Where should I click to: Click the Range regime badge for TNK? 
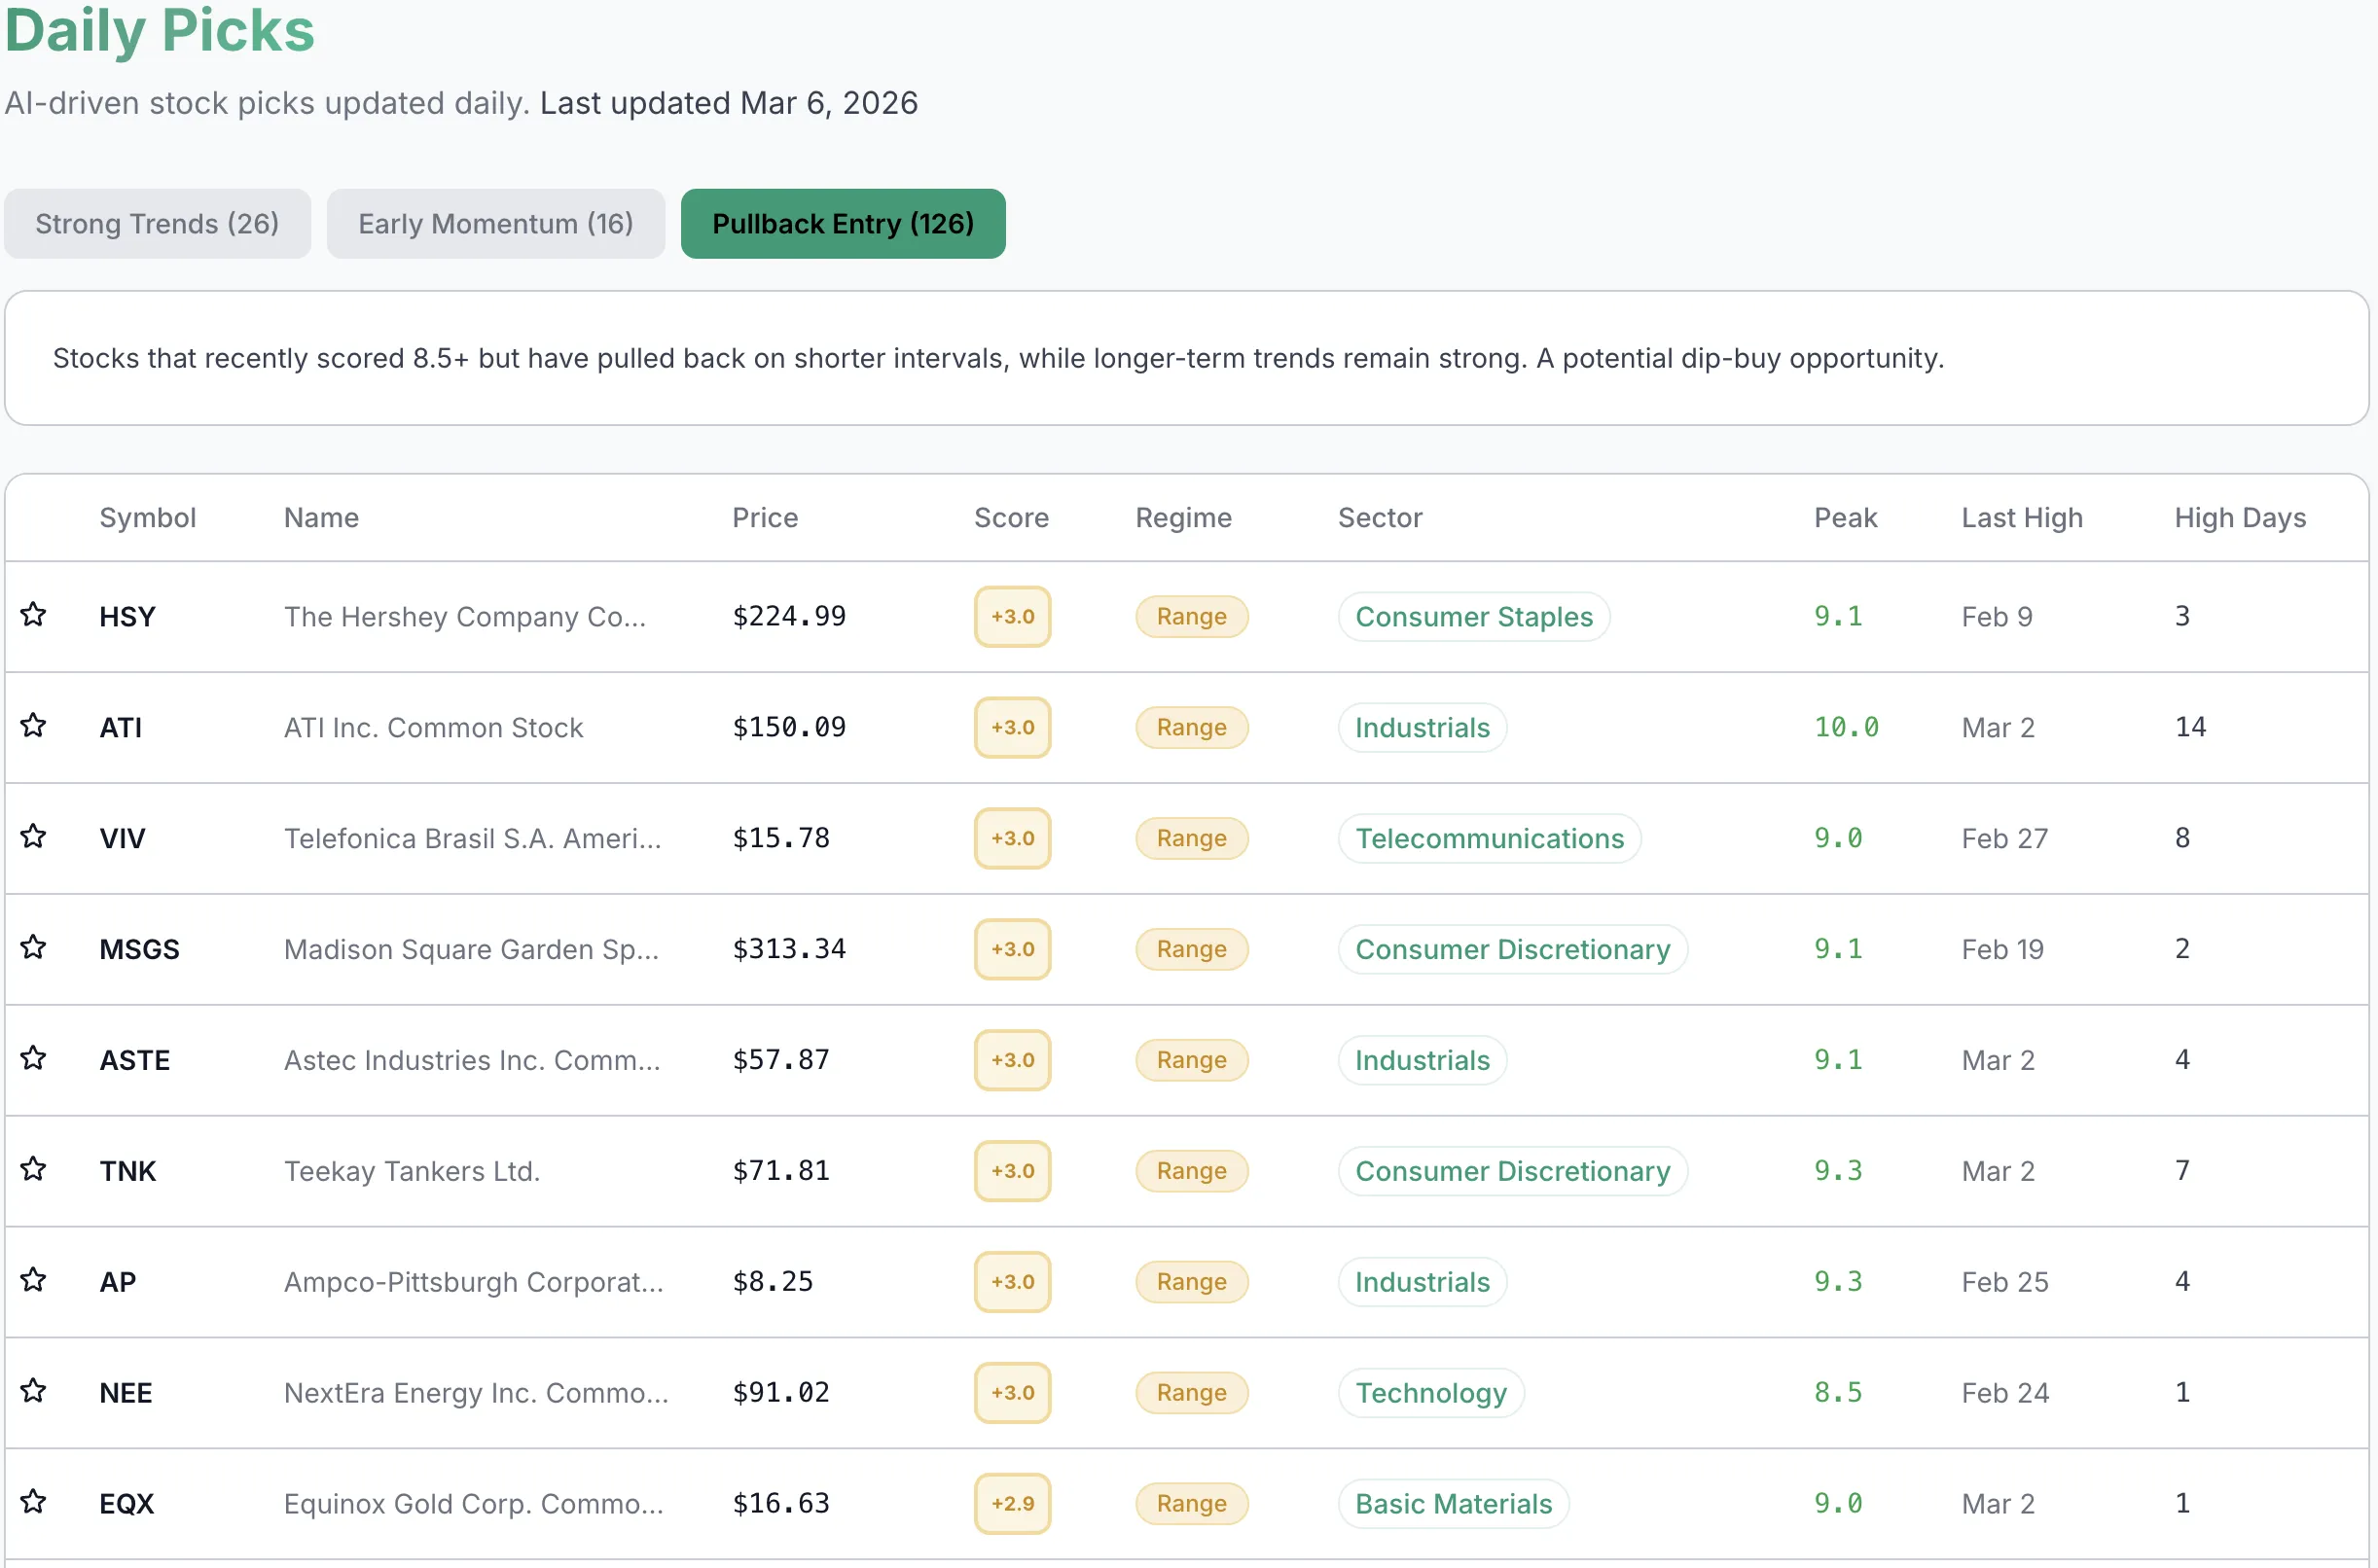(x=1192, y=1172)
